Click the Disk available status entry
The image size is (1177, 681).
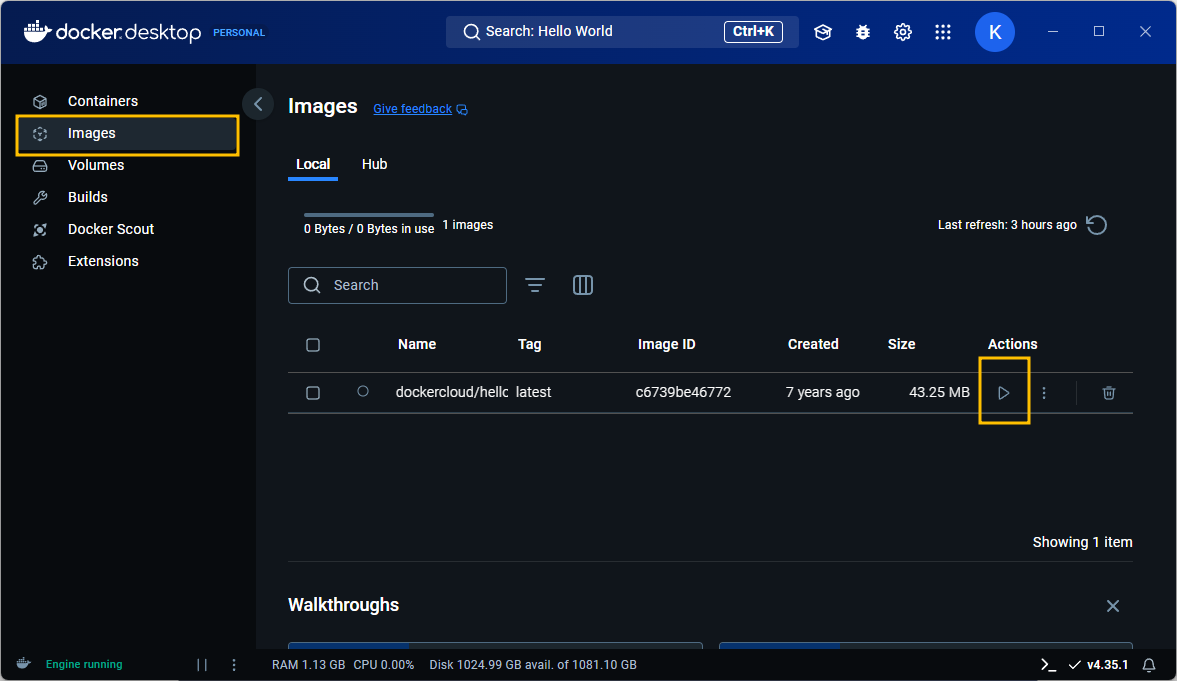click(533, 665)
